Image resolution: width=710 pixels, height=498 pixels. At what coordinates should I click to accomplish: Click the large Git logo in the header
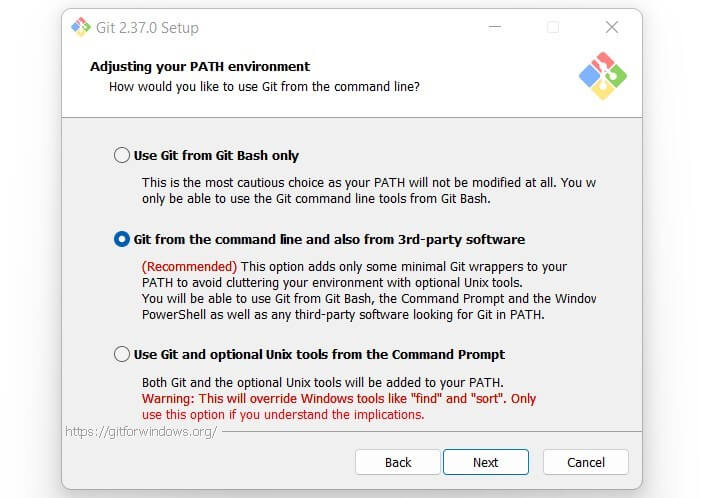click(602, 76)
